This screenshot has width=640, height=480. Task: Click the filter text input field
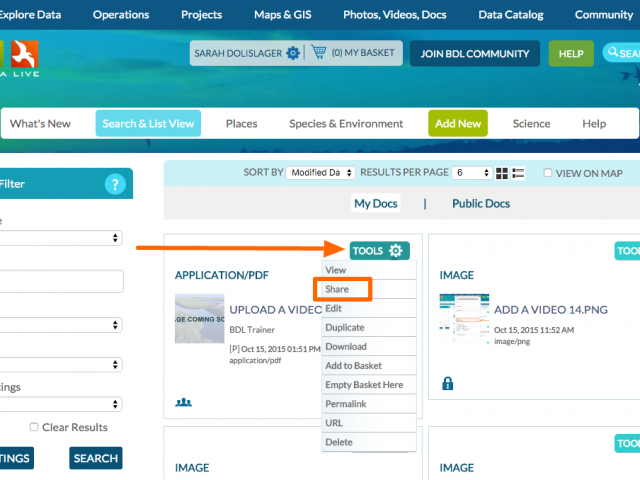click(61, 281)
